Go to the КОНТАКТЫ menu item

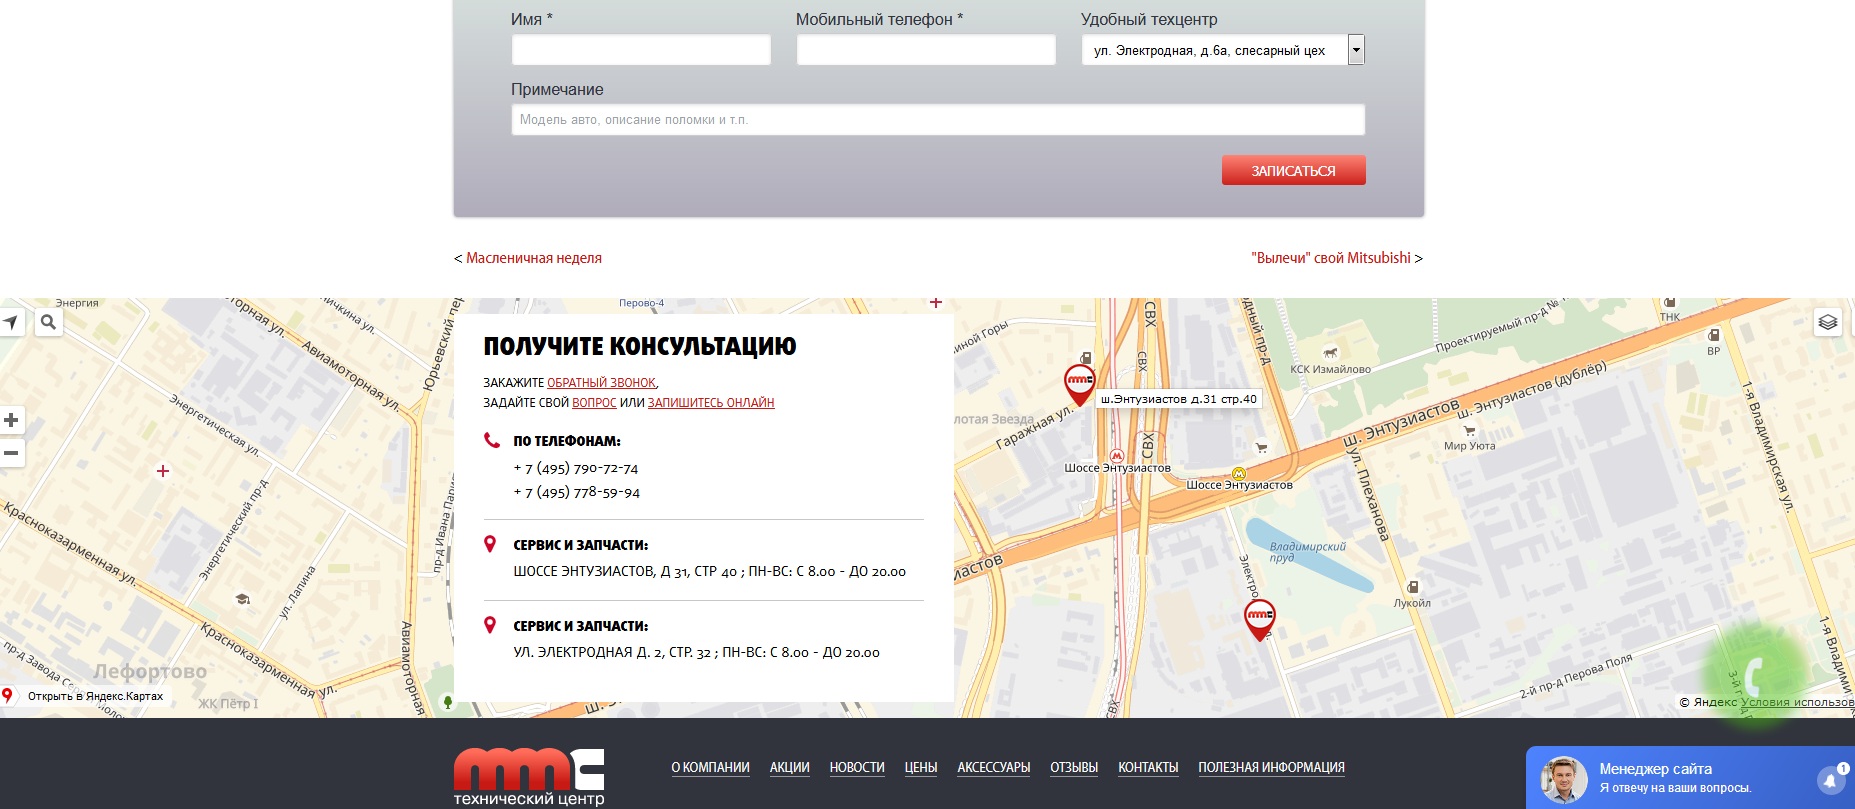click(x=1147, y=768)
